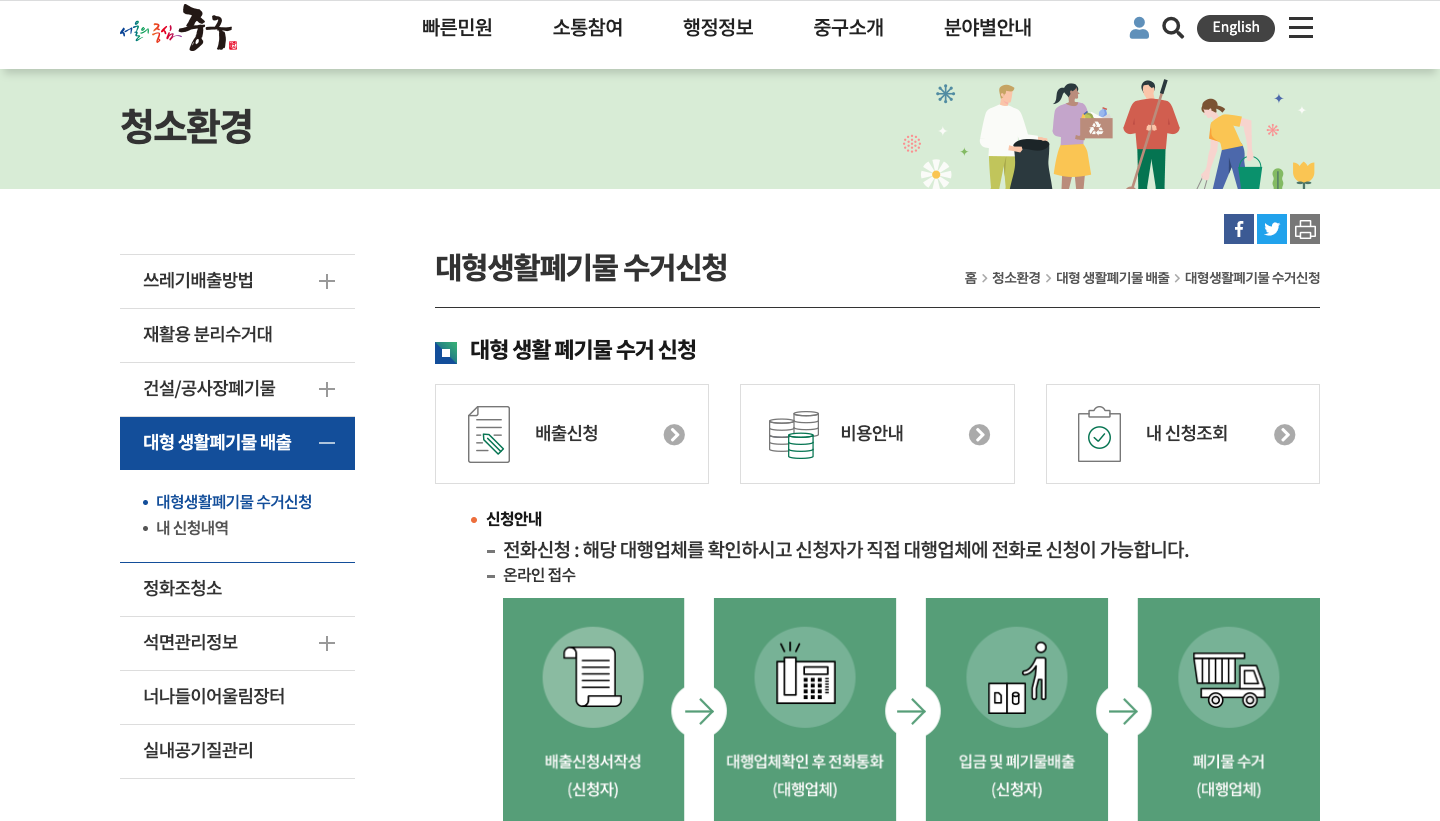Open the 빠른민원 menu

pyautogui.click(x=457, y=28)
